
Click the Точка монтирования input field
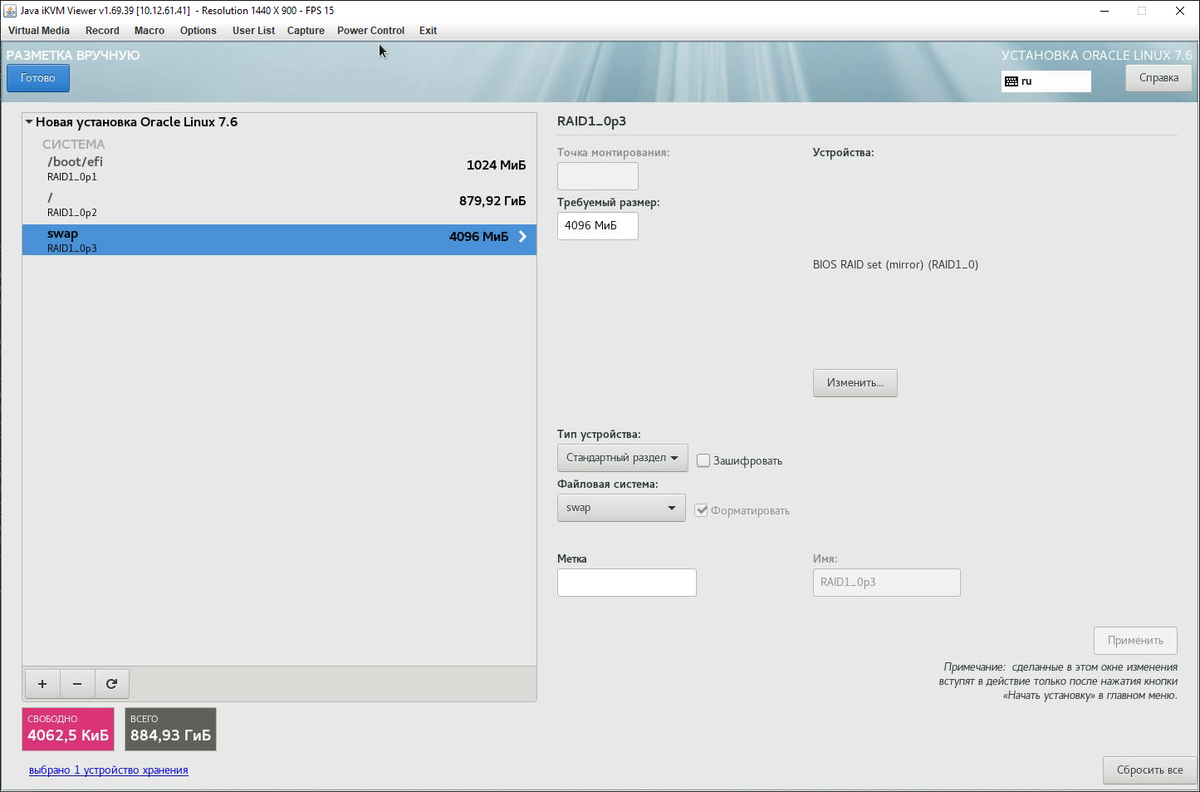[597, 176]
